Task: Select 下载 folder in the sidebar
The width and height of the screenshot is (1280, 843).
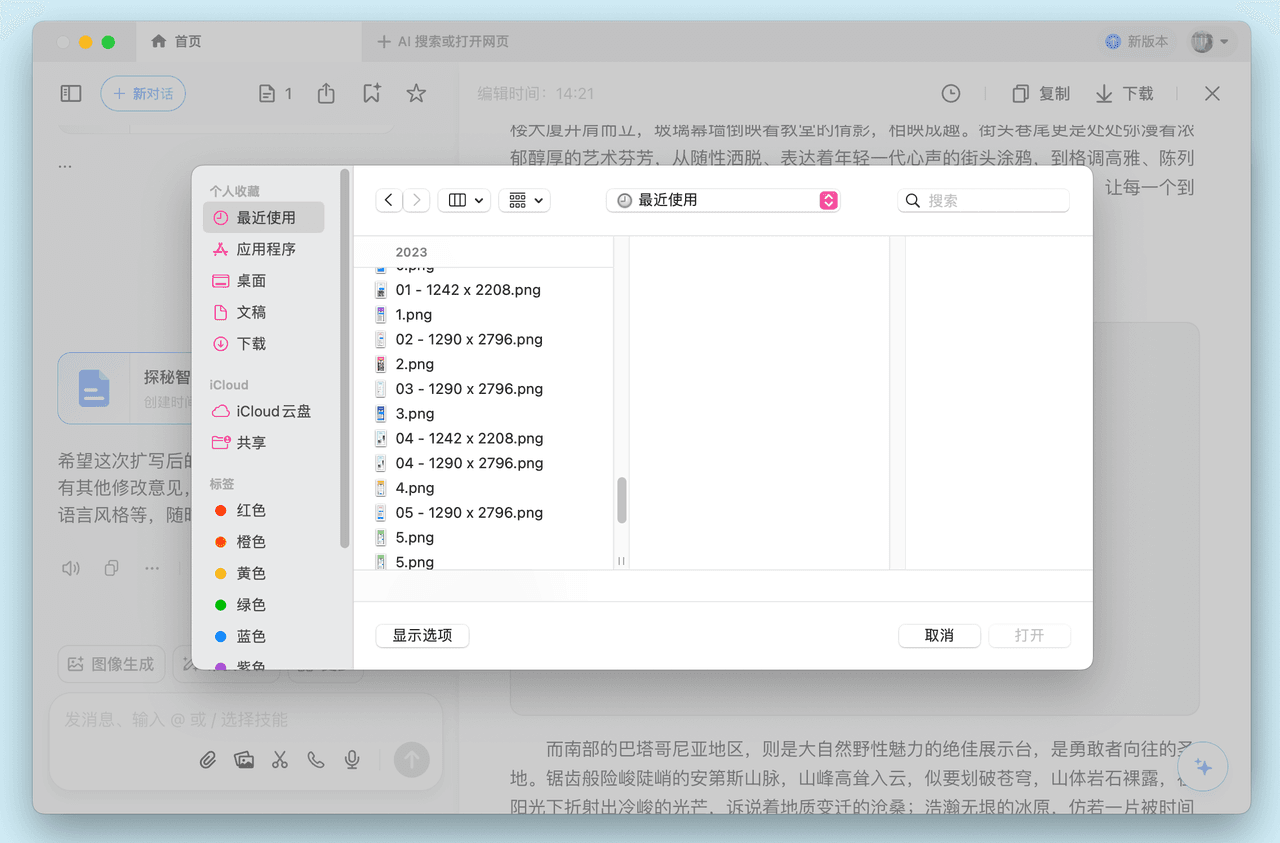Action: (x=251, y=343)
